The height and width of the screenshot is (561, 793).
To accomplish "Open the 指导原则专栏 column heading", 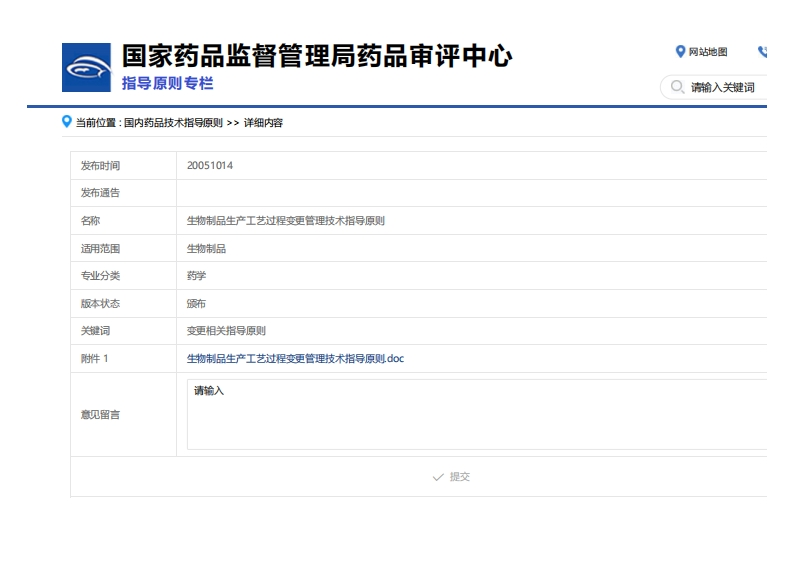I will pos(167,83).
